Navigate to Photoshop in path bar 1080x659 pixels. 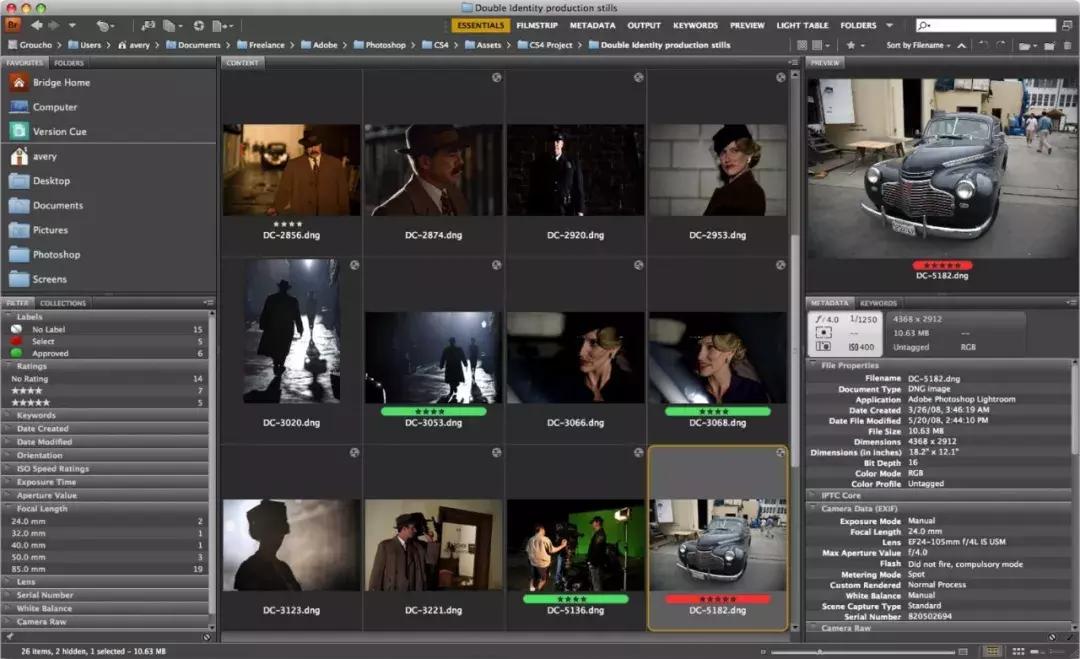tap(385, 45)
